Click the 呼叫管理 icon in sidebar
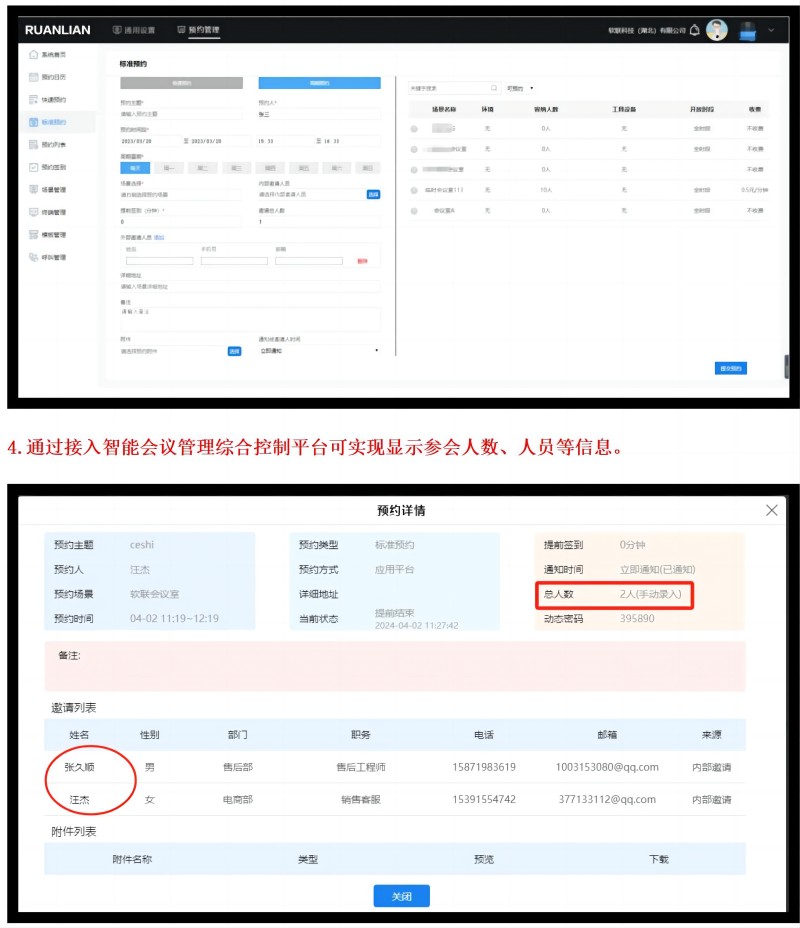The height and width of the screenshot is (928, 800). coord(34,257)
